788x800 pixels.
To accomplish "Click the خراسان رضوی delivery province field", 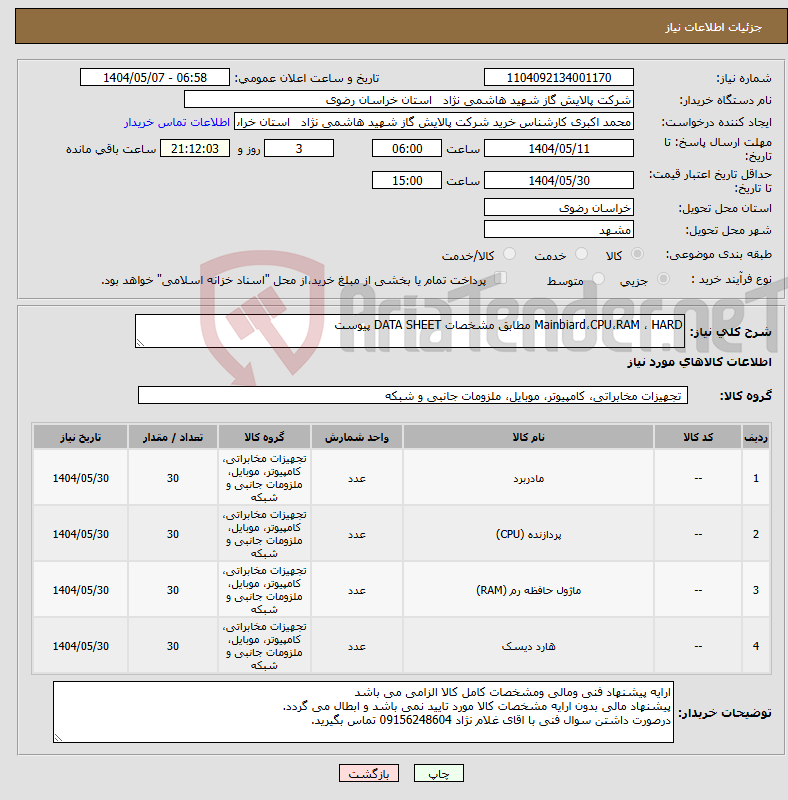I will point(559,208).
